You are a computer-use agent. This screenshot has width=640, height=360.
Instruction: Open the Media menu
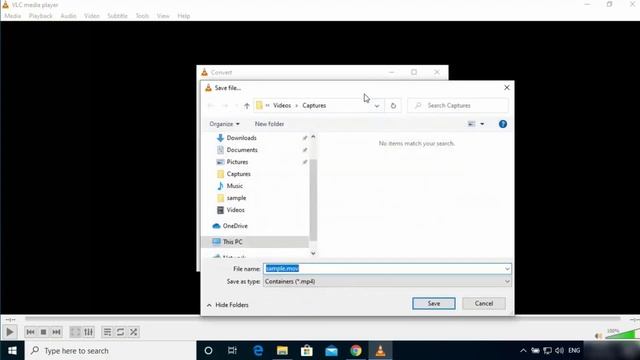tap(12, 16)
